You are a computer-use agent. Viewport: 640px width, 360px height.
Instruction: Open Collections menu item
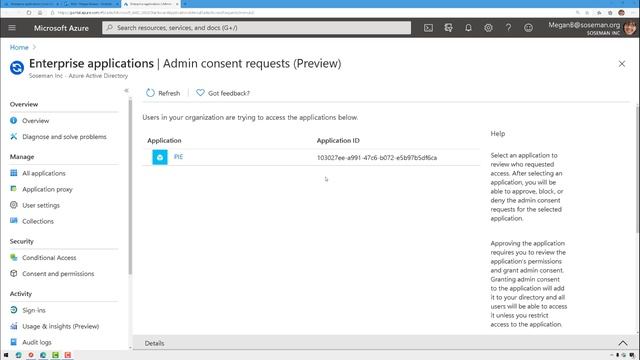coord(38,221)
